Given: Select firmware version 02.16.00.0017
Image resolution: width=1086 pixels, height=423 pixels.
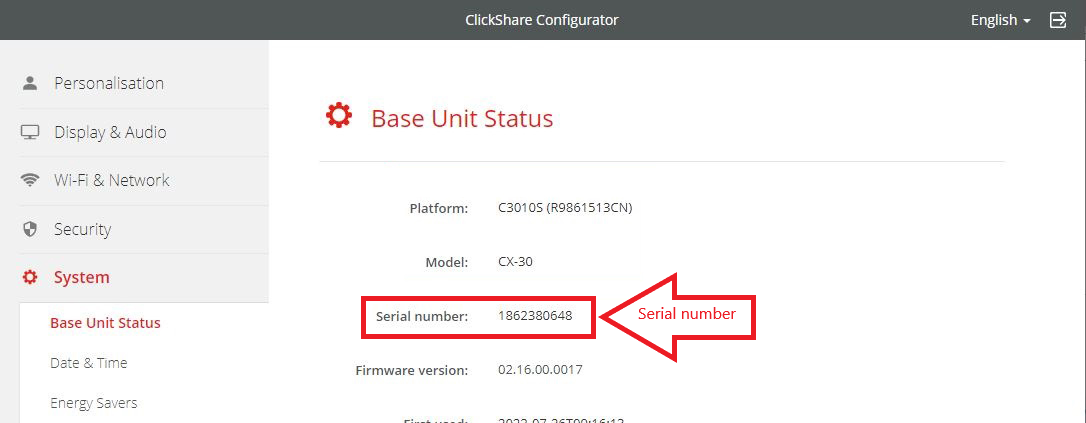Looking at the screenshot, I should pos(540,370).
